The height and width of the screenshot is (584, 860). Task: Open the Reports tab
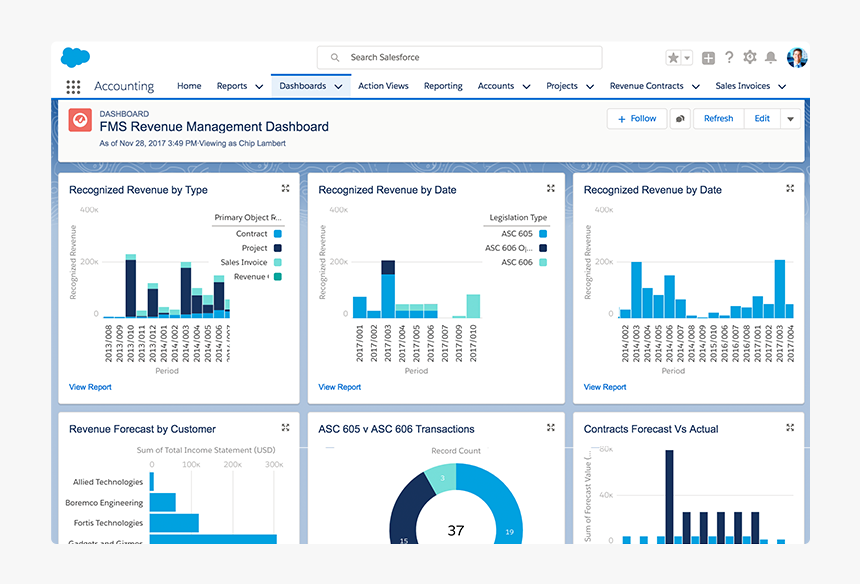point(232,86)
